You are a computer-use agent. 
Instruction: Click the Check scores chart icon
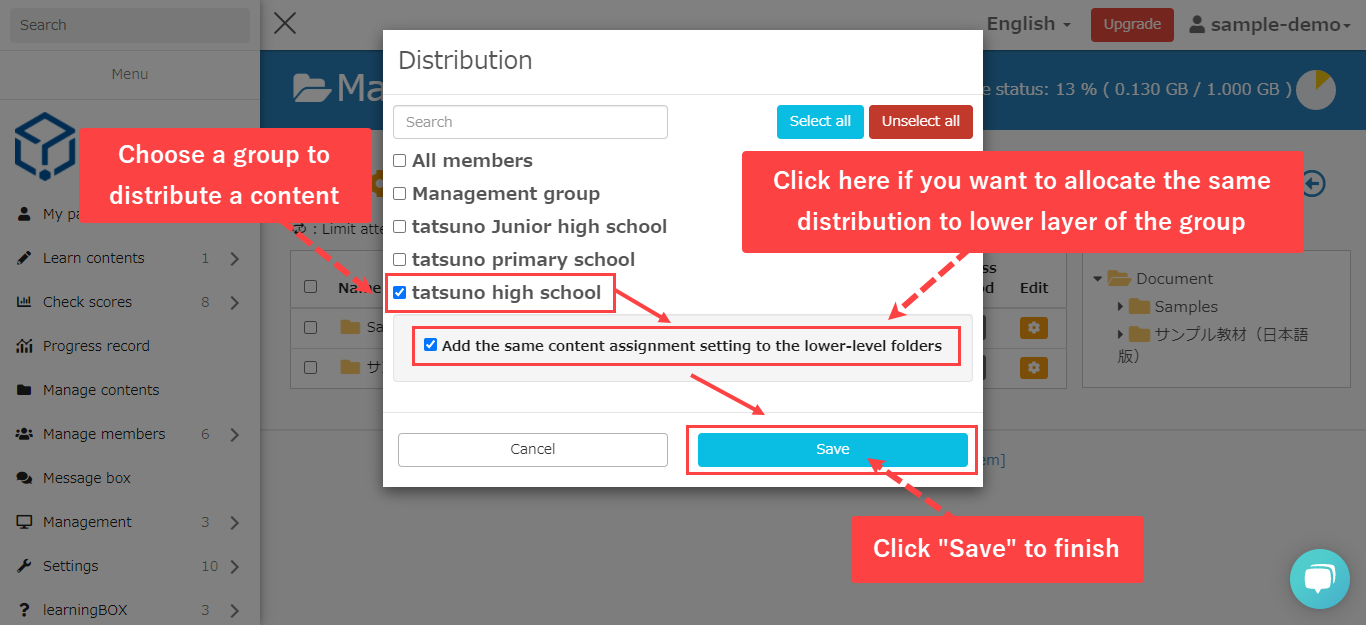[x=24, y=302]
